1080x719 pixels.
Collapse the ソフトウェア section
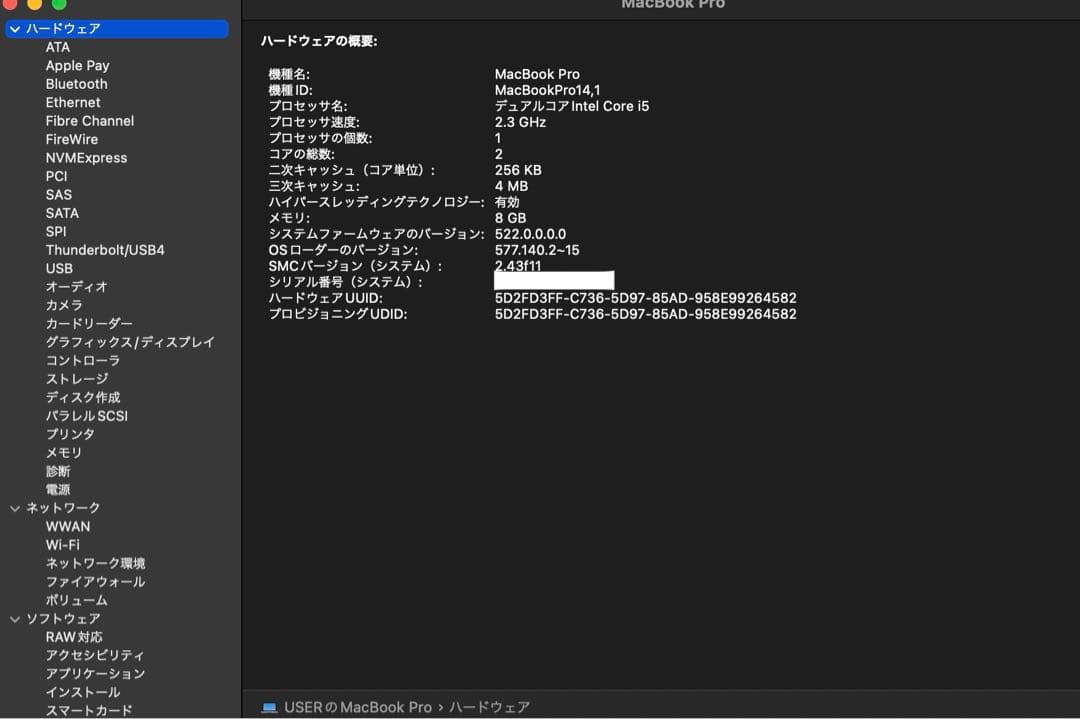point(14,618)
